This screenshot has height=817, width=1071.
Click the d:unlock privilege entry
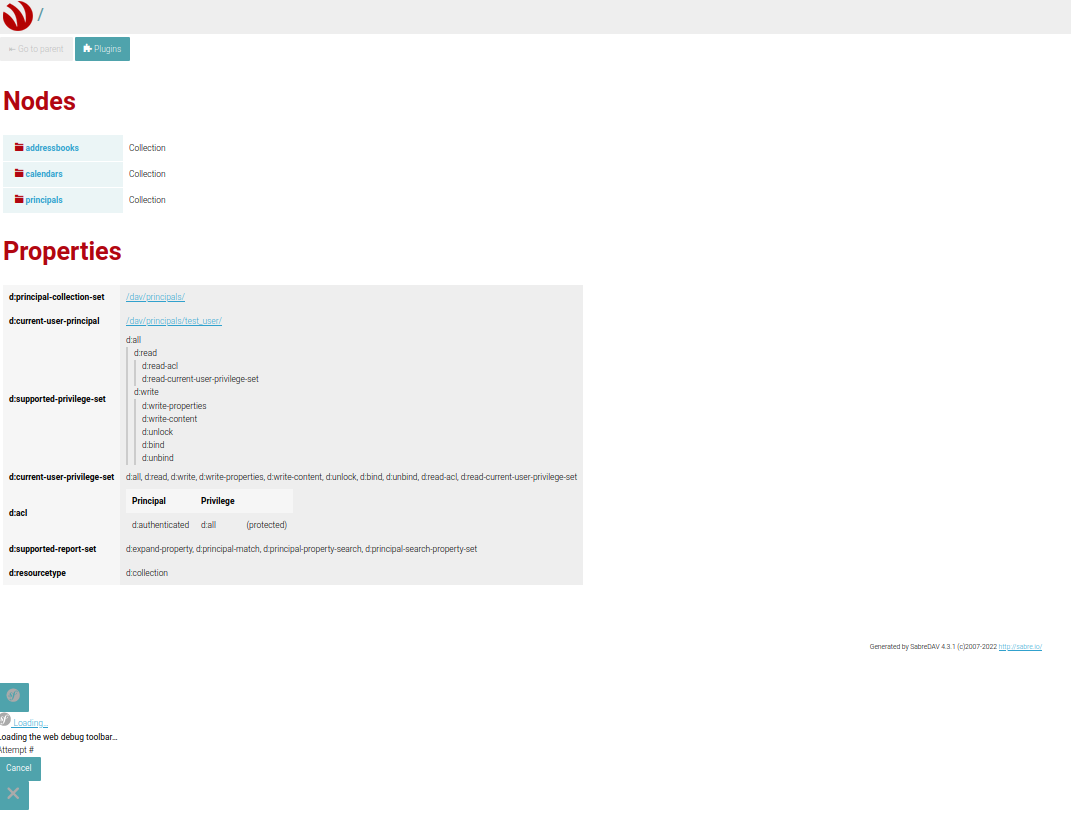pos(157,432)
